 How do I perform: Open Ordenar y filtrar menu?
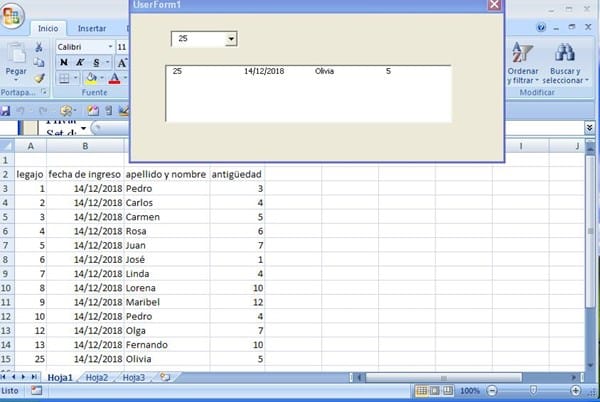[523, 63]
